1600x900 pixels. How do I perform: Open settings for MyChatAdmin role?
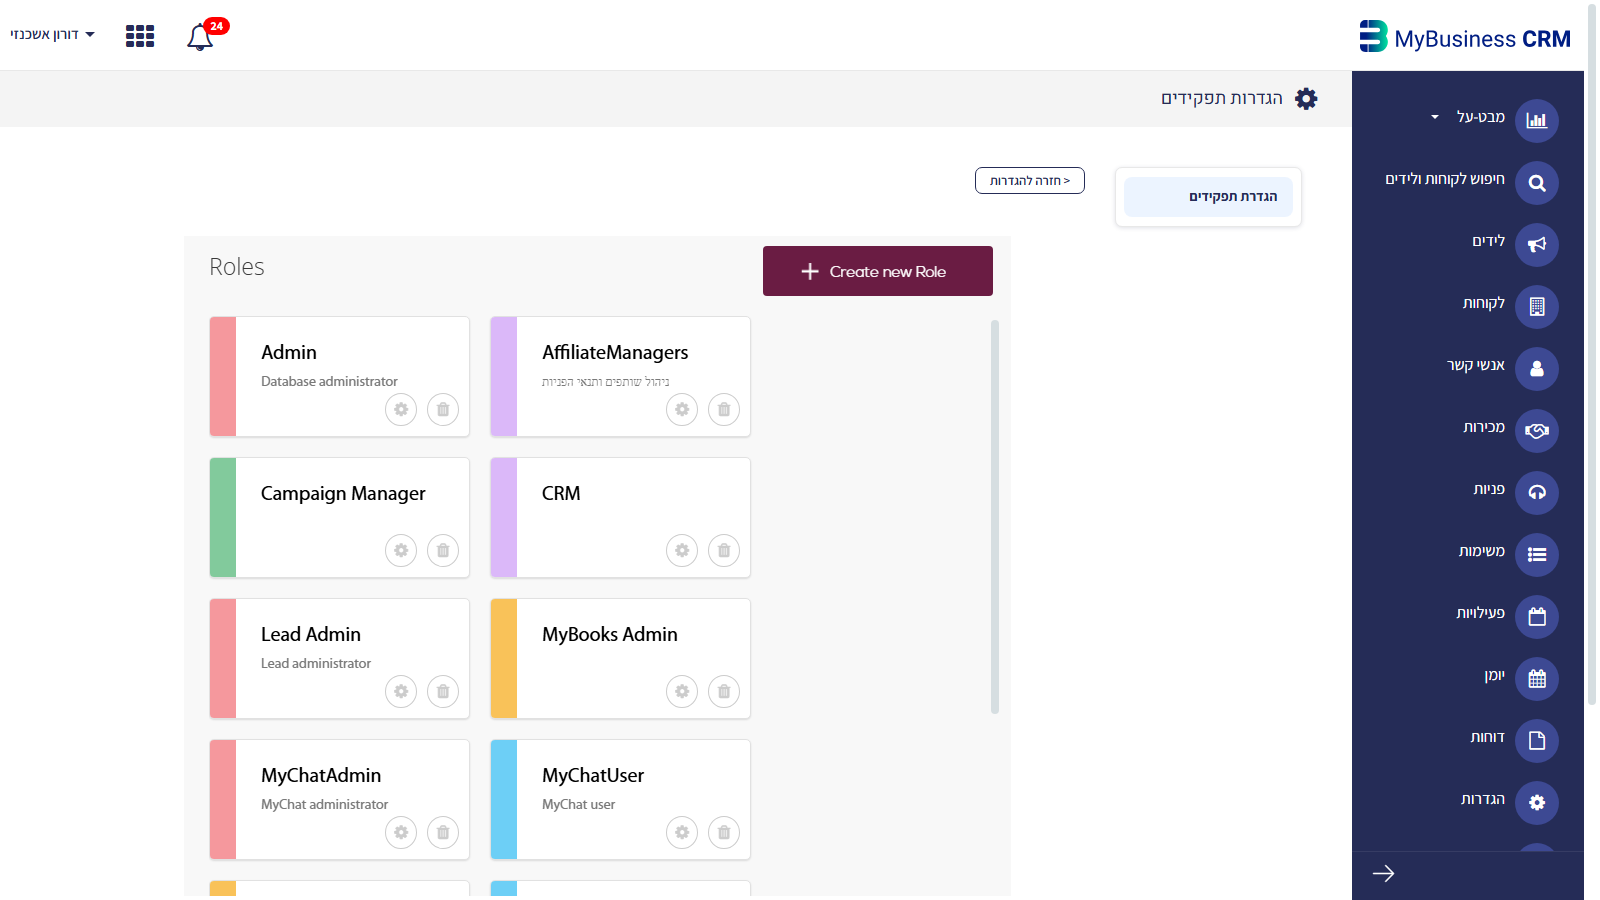point(401,832)
